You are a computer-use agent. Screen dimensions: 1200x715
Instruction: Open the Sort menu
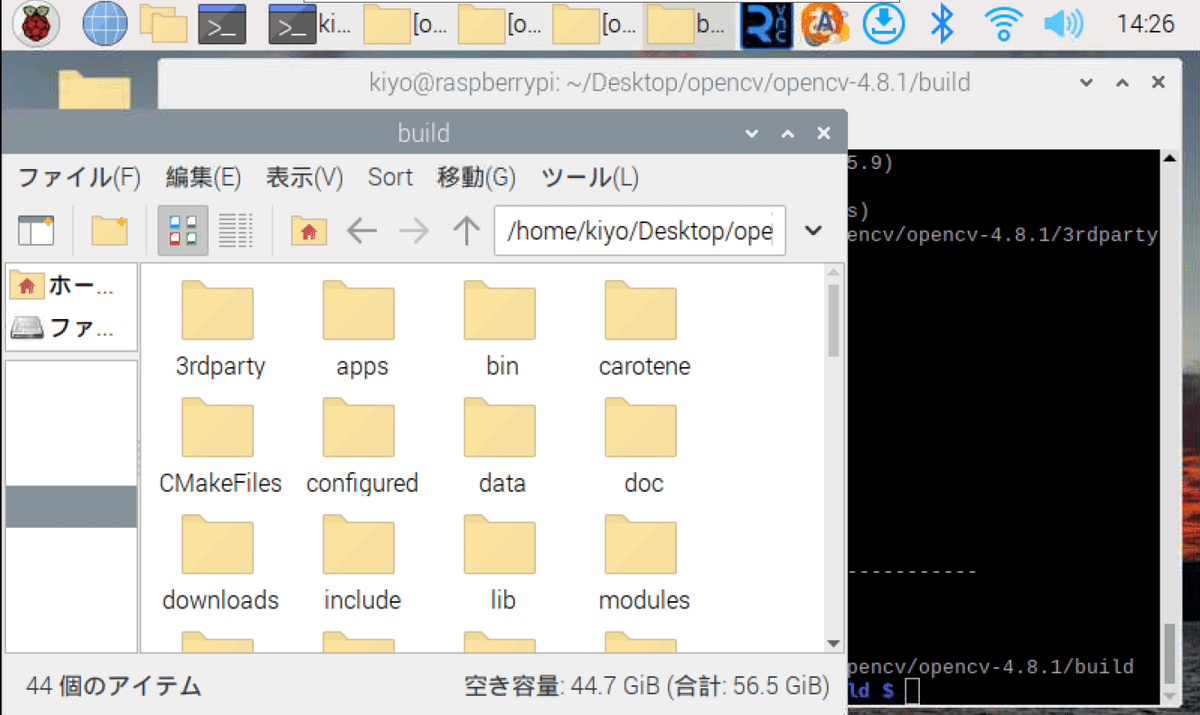tap(390, 178)
